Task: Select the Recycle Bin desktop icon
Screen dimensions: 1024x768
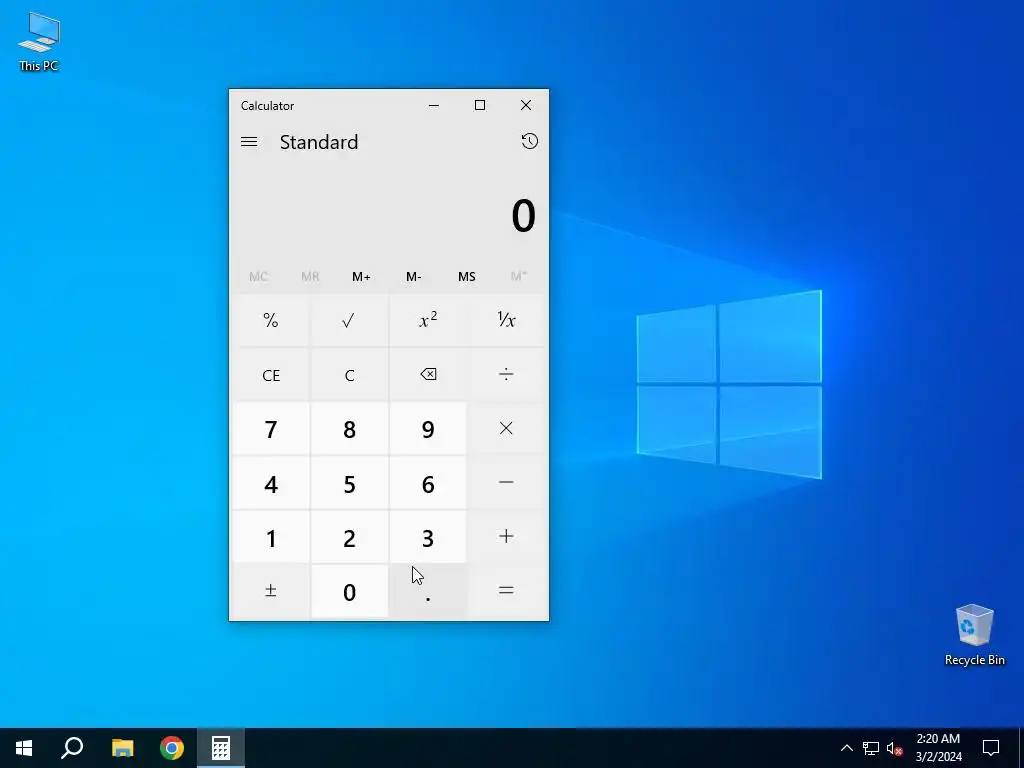Action: point(974,634)
